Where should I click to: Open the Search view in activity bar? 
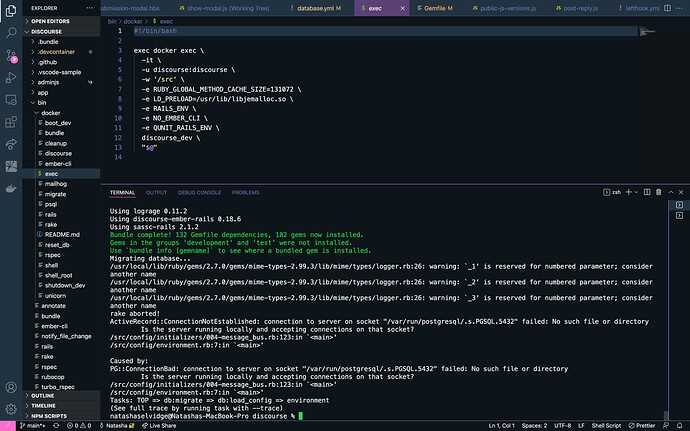tap(11, 33)
